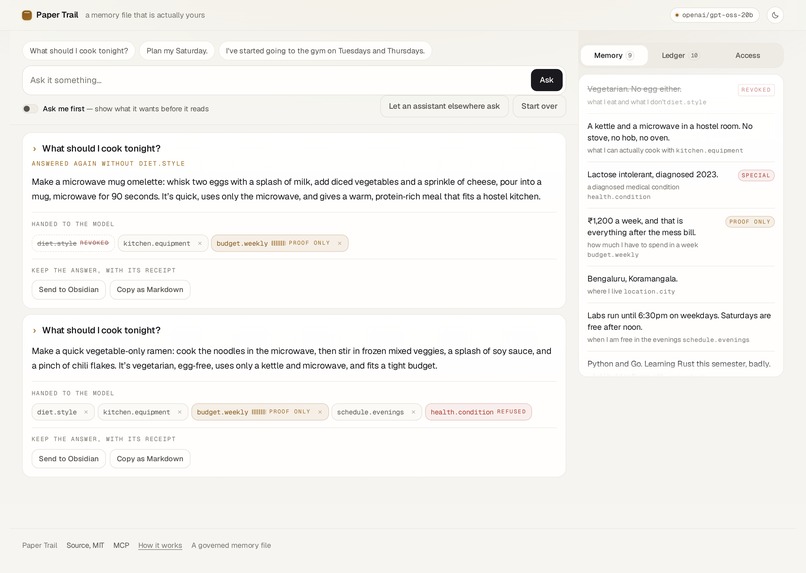The height and width of the screenshot is (573, 806).
Task: Collapse the first 'What should I cook tonight?' answer
Action: point(34,149)
